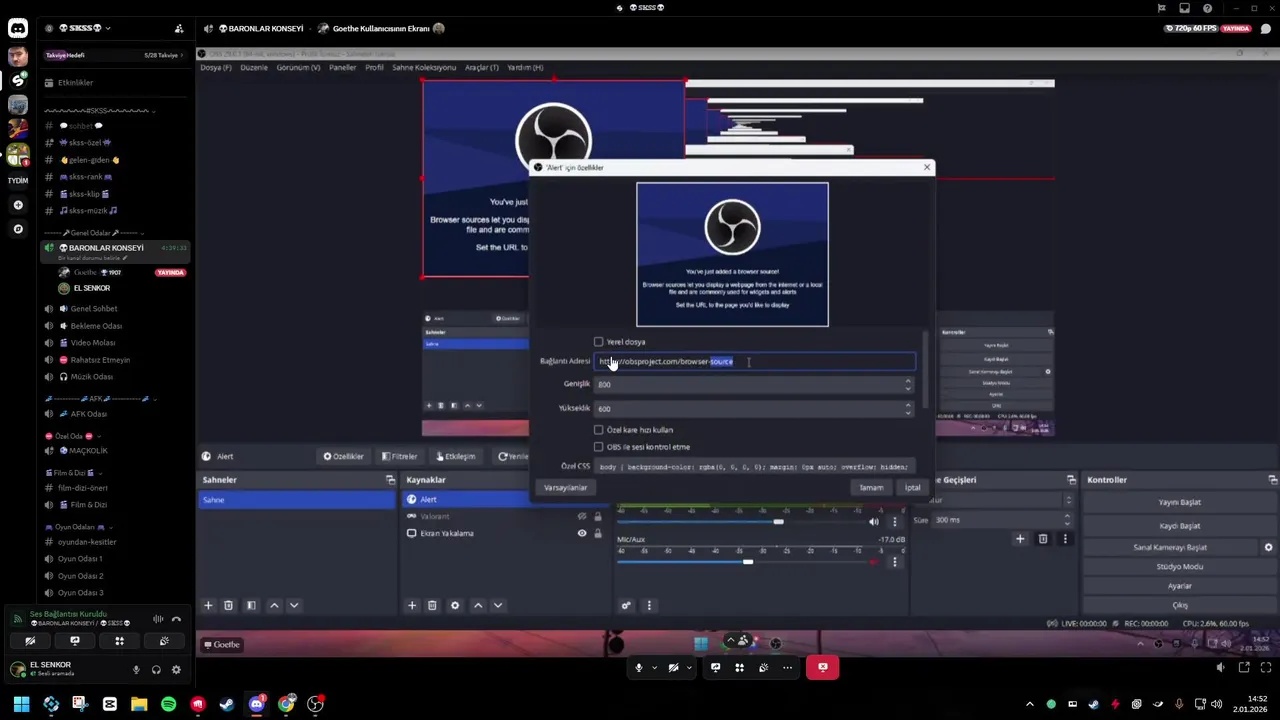The image size is (1280, 720).
Task: Open more options in call bar
Action: pos(788,667)
